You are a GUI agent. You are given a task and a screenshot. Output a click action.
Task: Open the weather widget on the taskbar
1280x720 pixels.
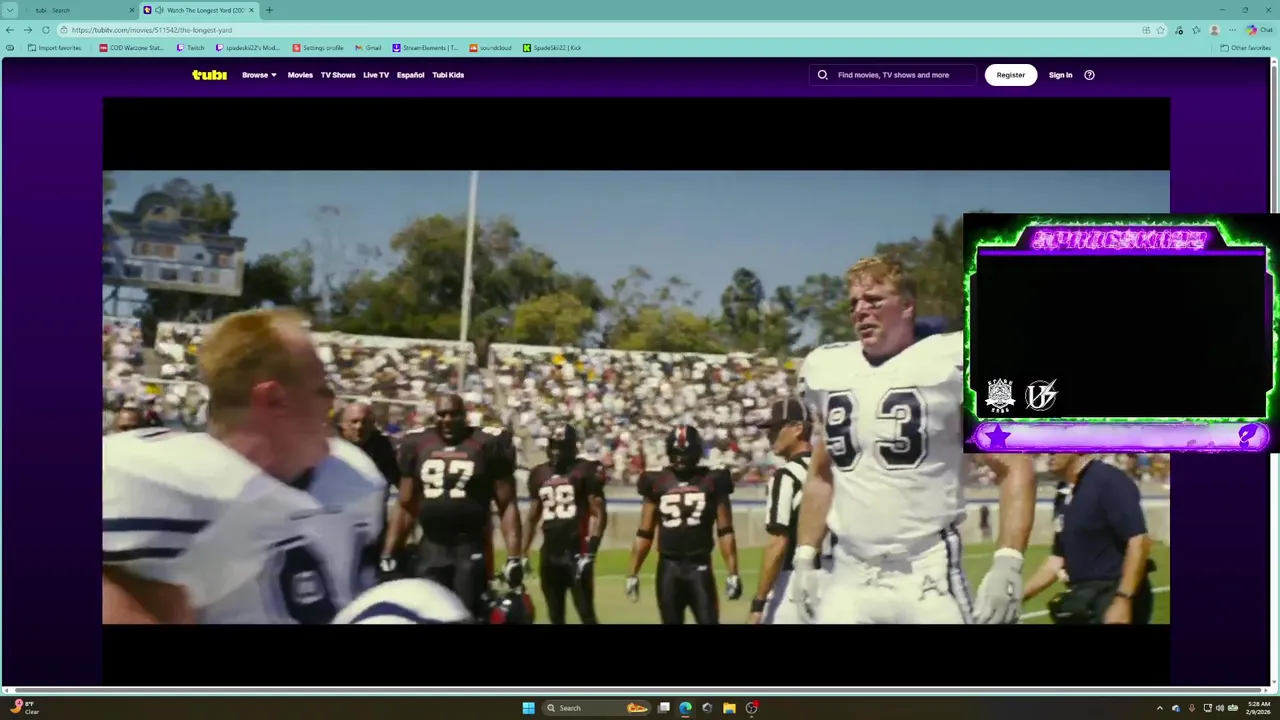(25, 708)
